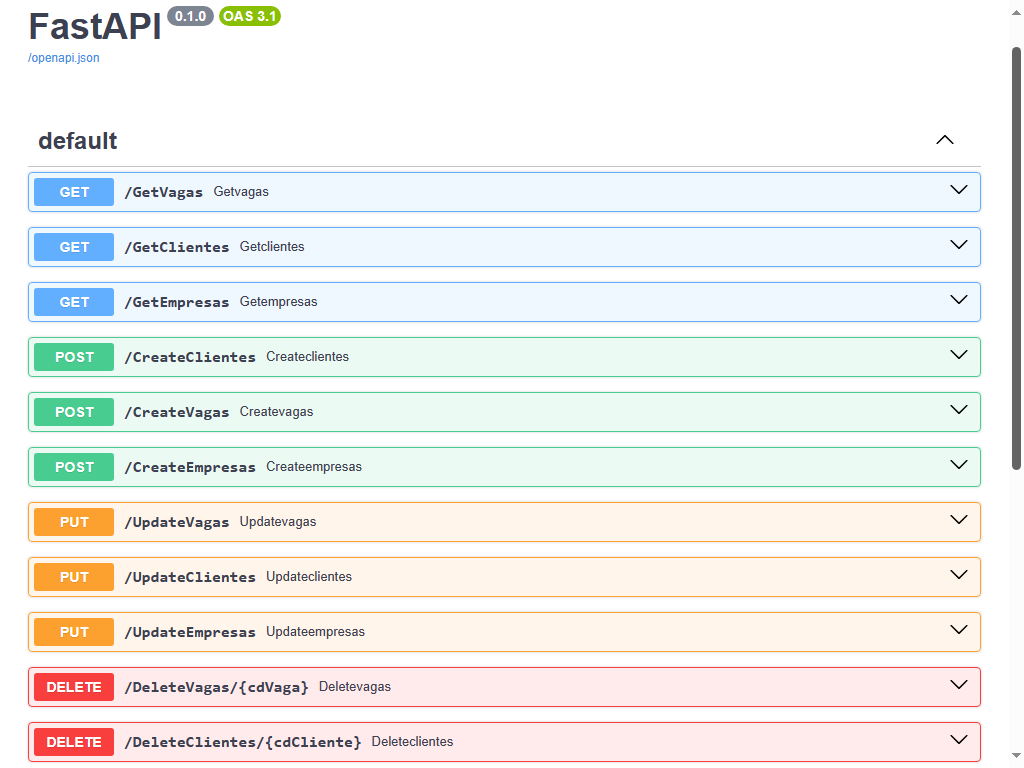Click the POST badge for /CreateEmpresas
This screenshot has height=768, width=1024.
pyautogui.click(x=74, y=467)
